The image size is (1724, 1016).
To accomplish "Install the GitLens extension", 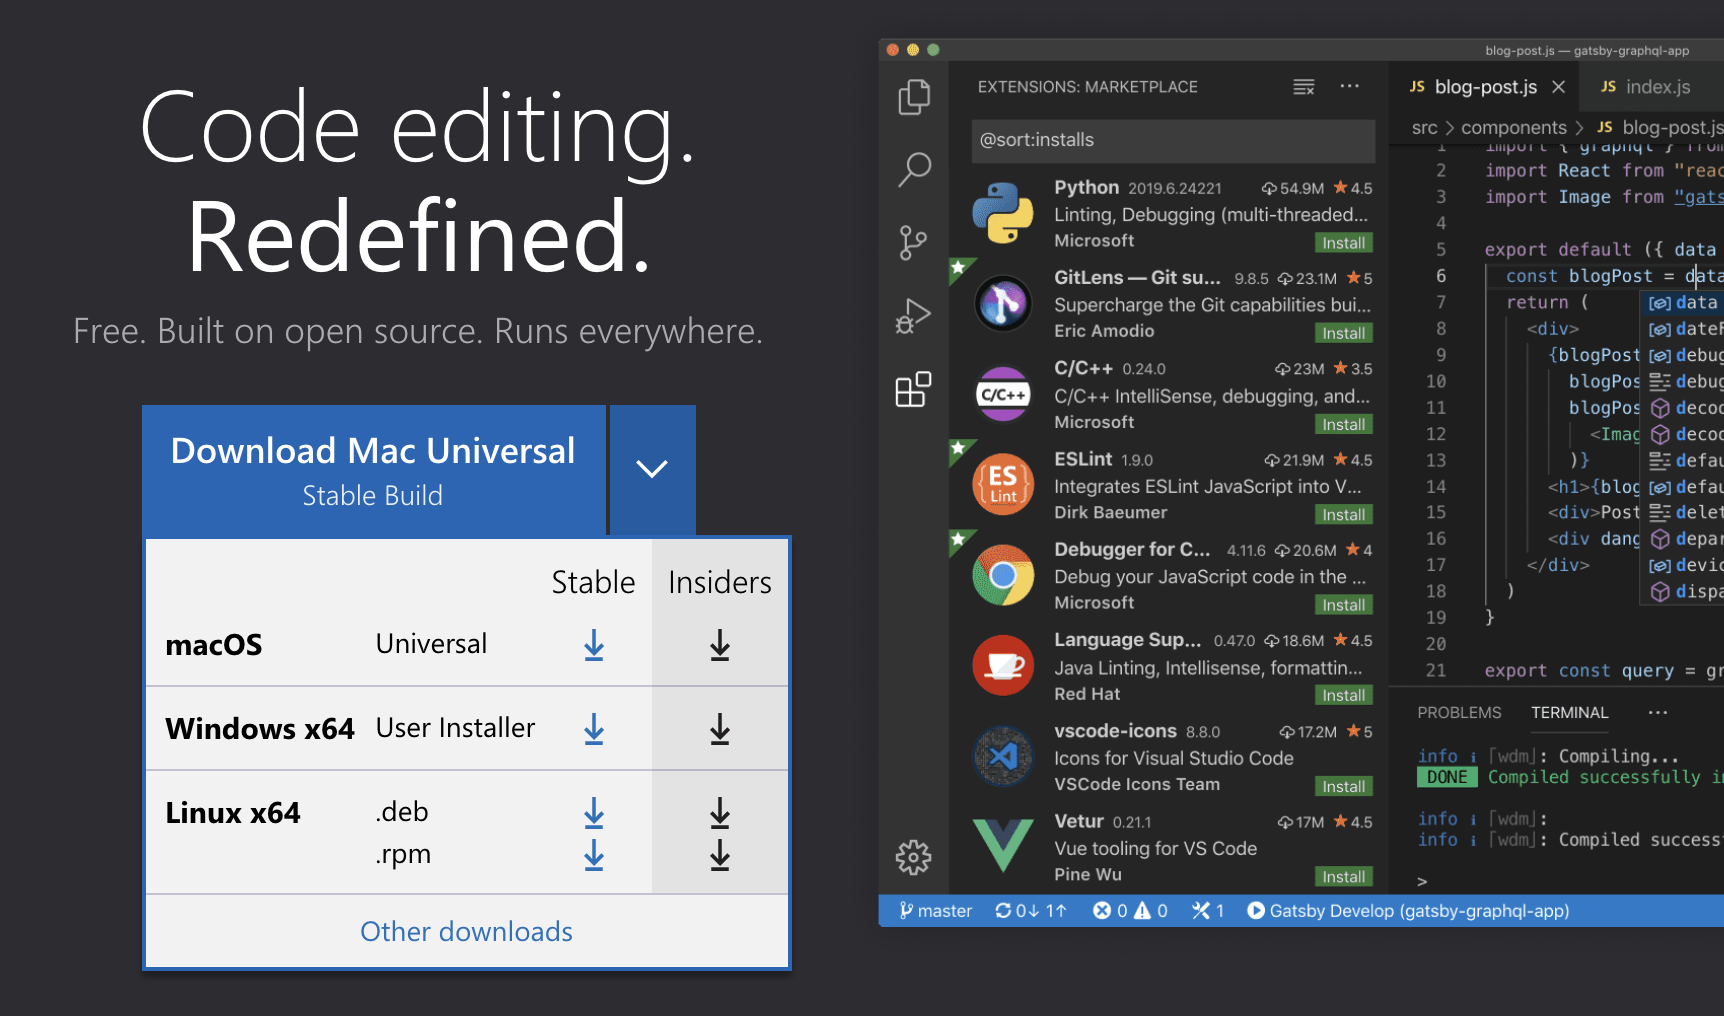I will click(1343, 333).
